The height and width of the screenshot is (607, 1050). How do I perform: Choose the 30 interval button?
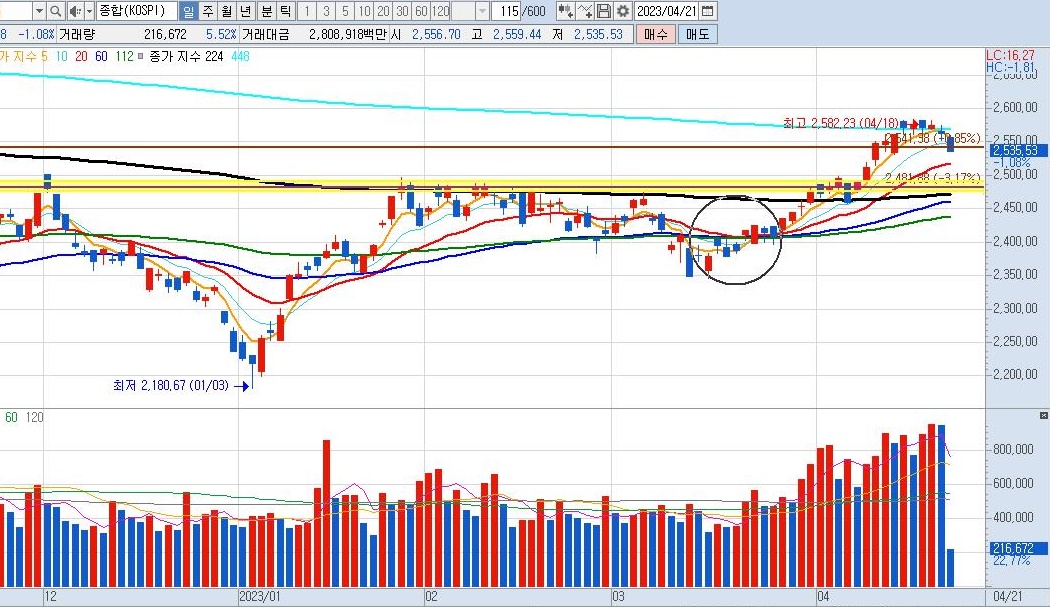coord(402,11)
